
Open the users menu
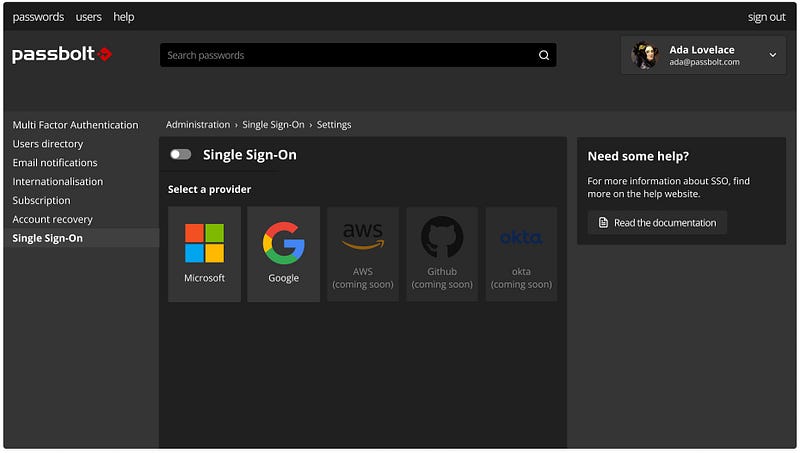[x=89, y=17]
